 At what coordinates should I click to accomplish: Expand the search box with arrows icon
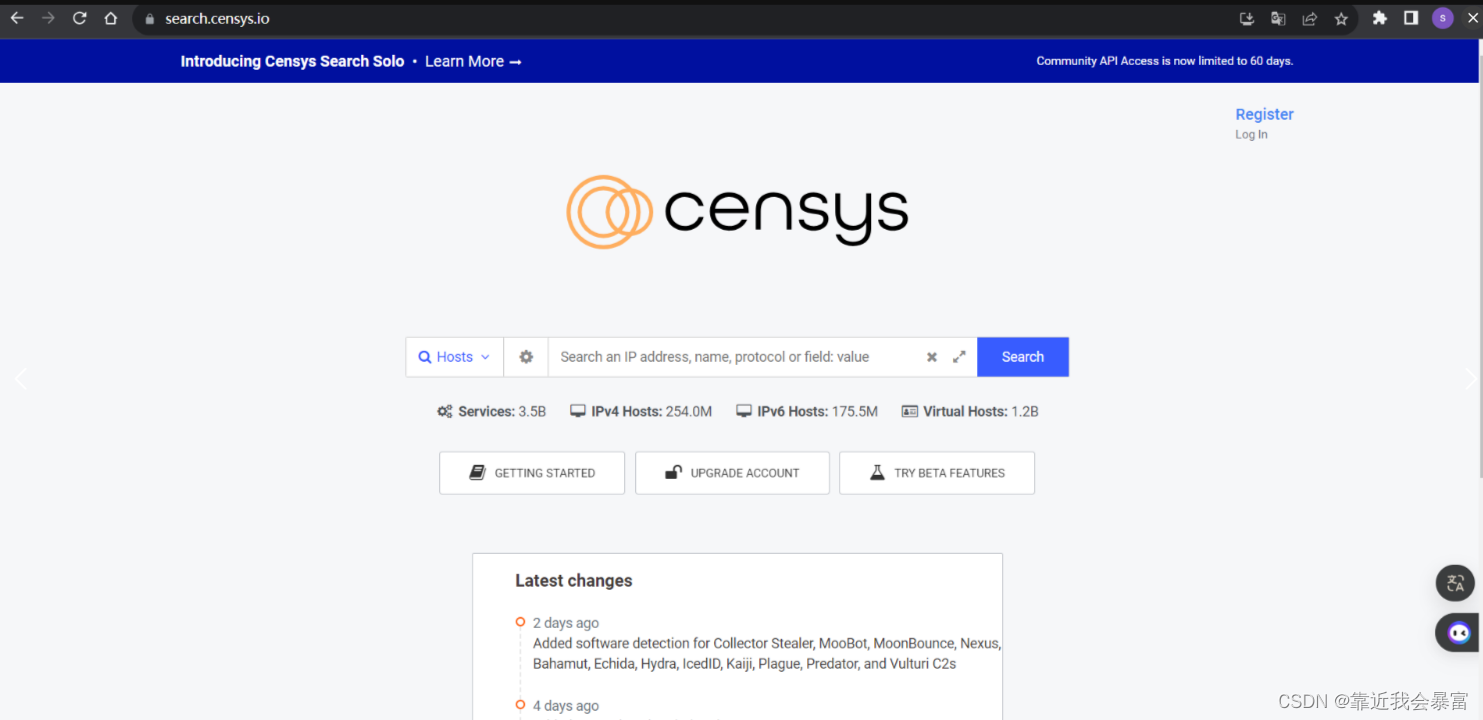[959, 357]
